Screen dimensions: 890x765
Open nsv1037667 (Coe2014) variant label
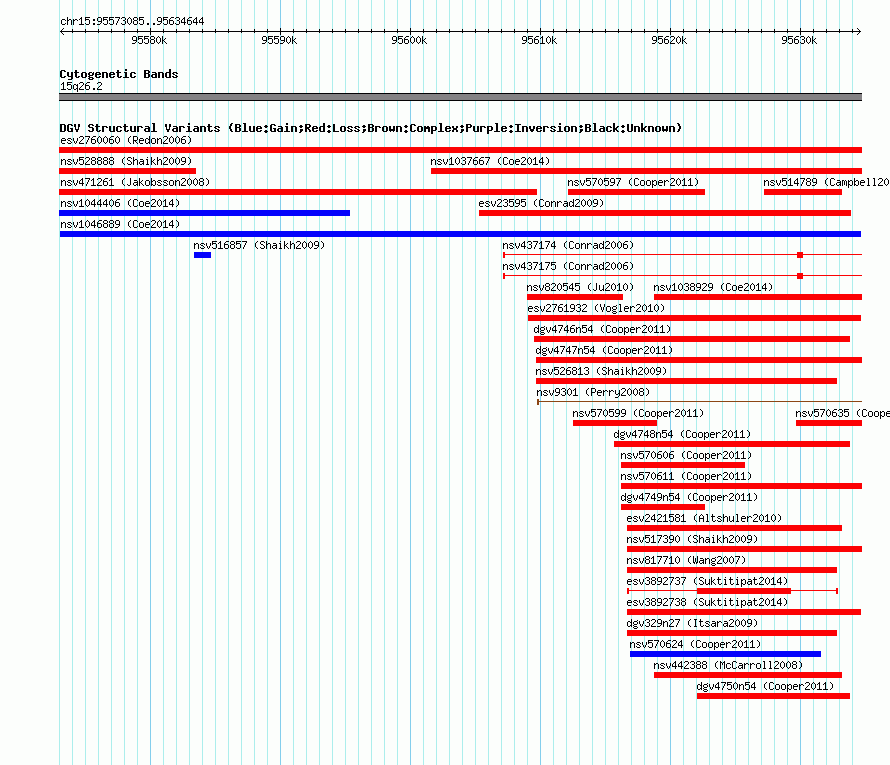(490, 161)
